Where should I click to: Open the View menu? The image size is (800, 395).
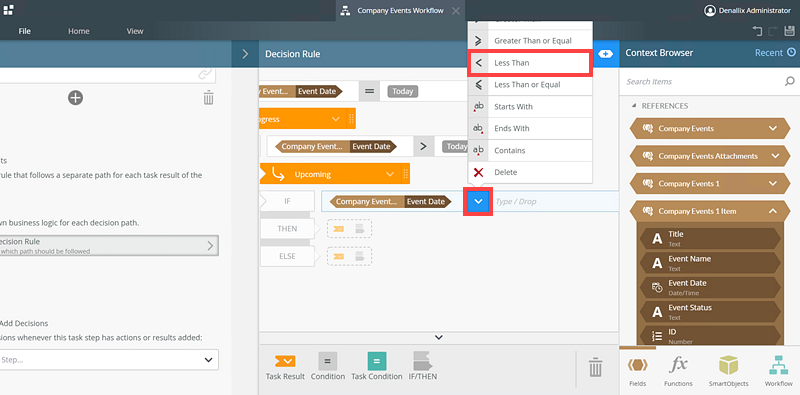(x=135, y=31)
